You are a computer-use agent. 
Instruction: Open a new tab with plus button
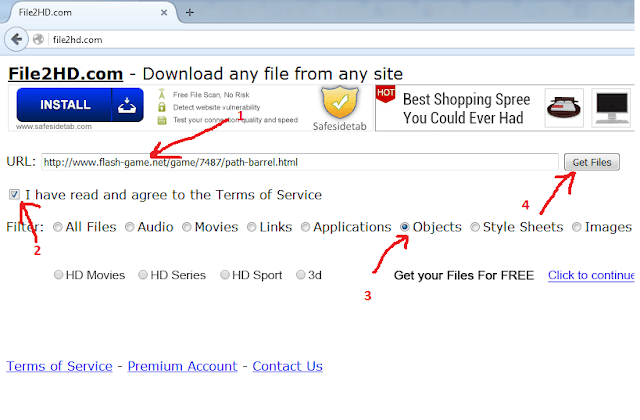pyautogui.click(x=189, y=13)
